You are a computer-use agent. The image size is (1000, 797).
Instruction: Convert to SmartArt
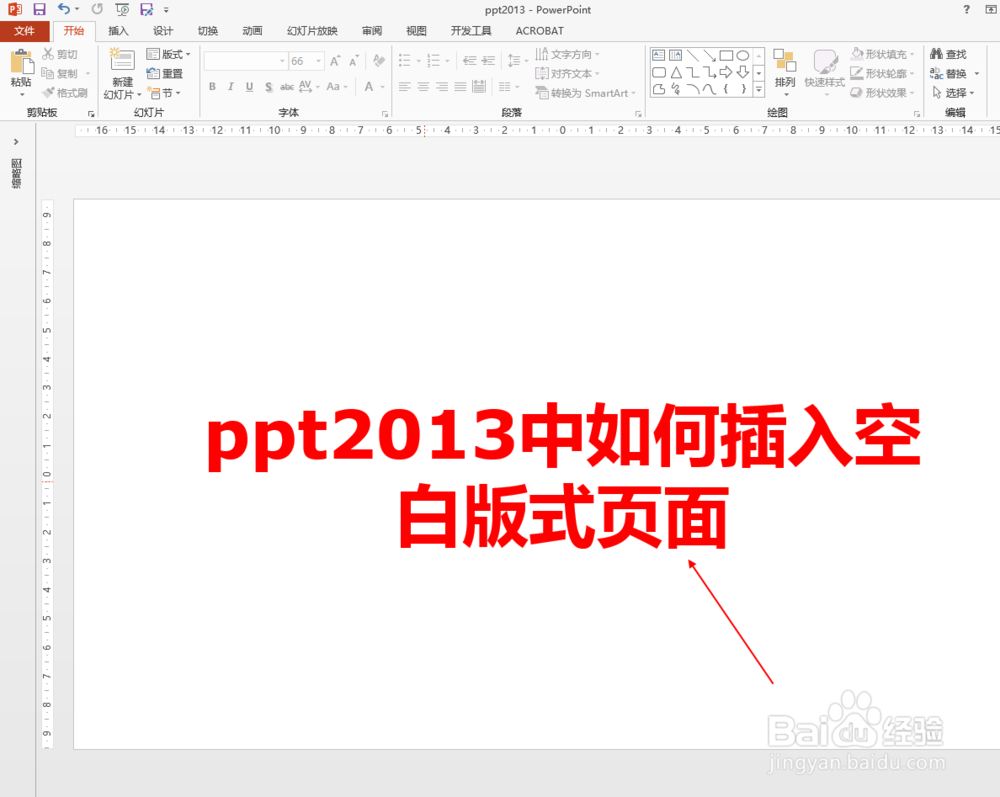point(585,93)
